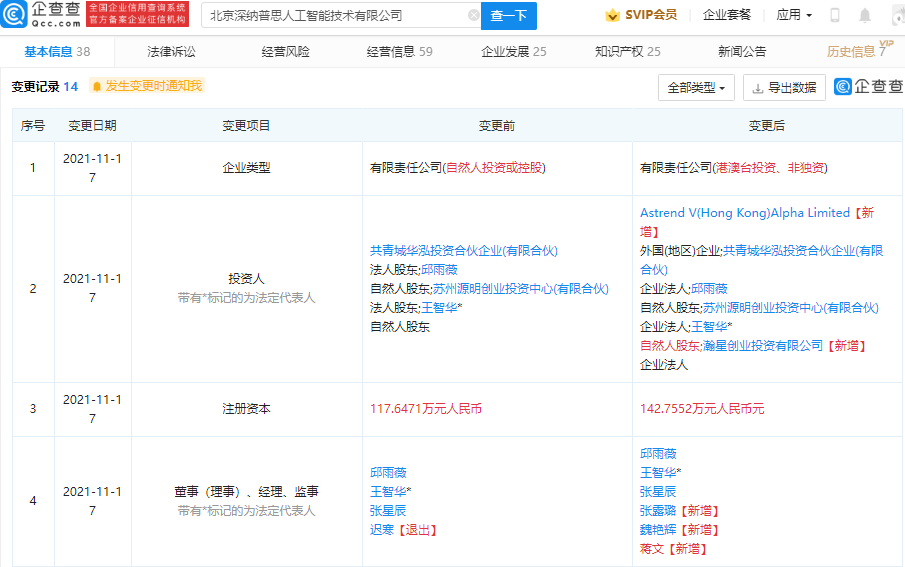Open the mobile phone app icon
The width and height of the screenshot is (905, 567).
[835, 16]
